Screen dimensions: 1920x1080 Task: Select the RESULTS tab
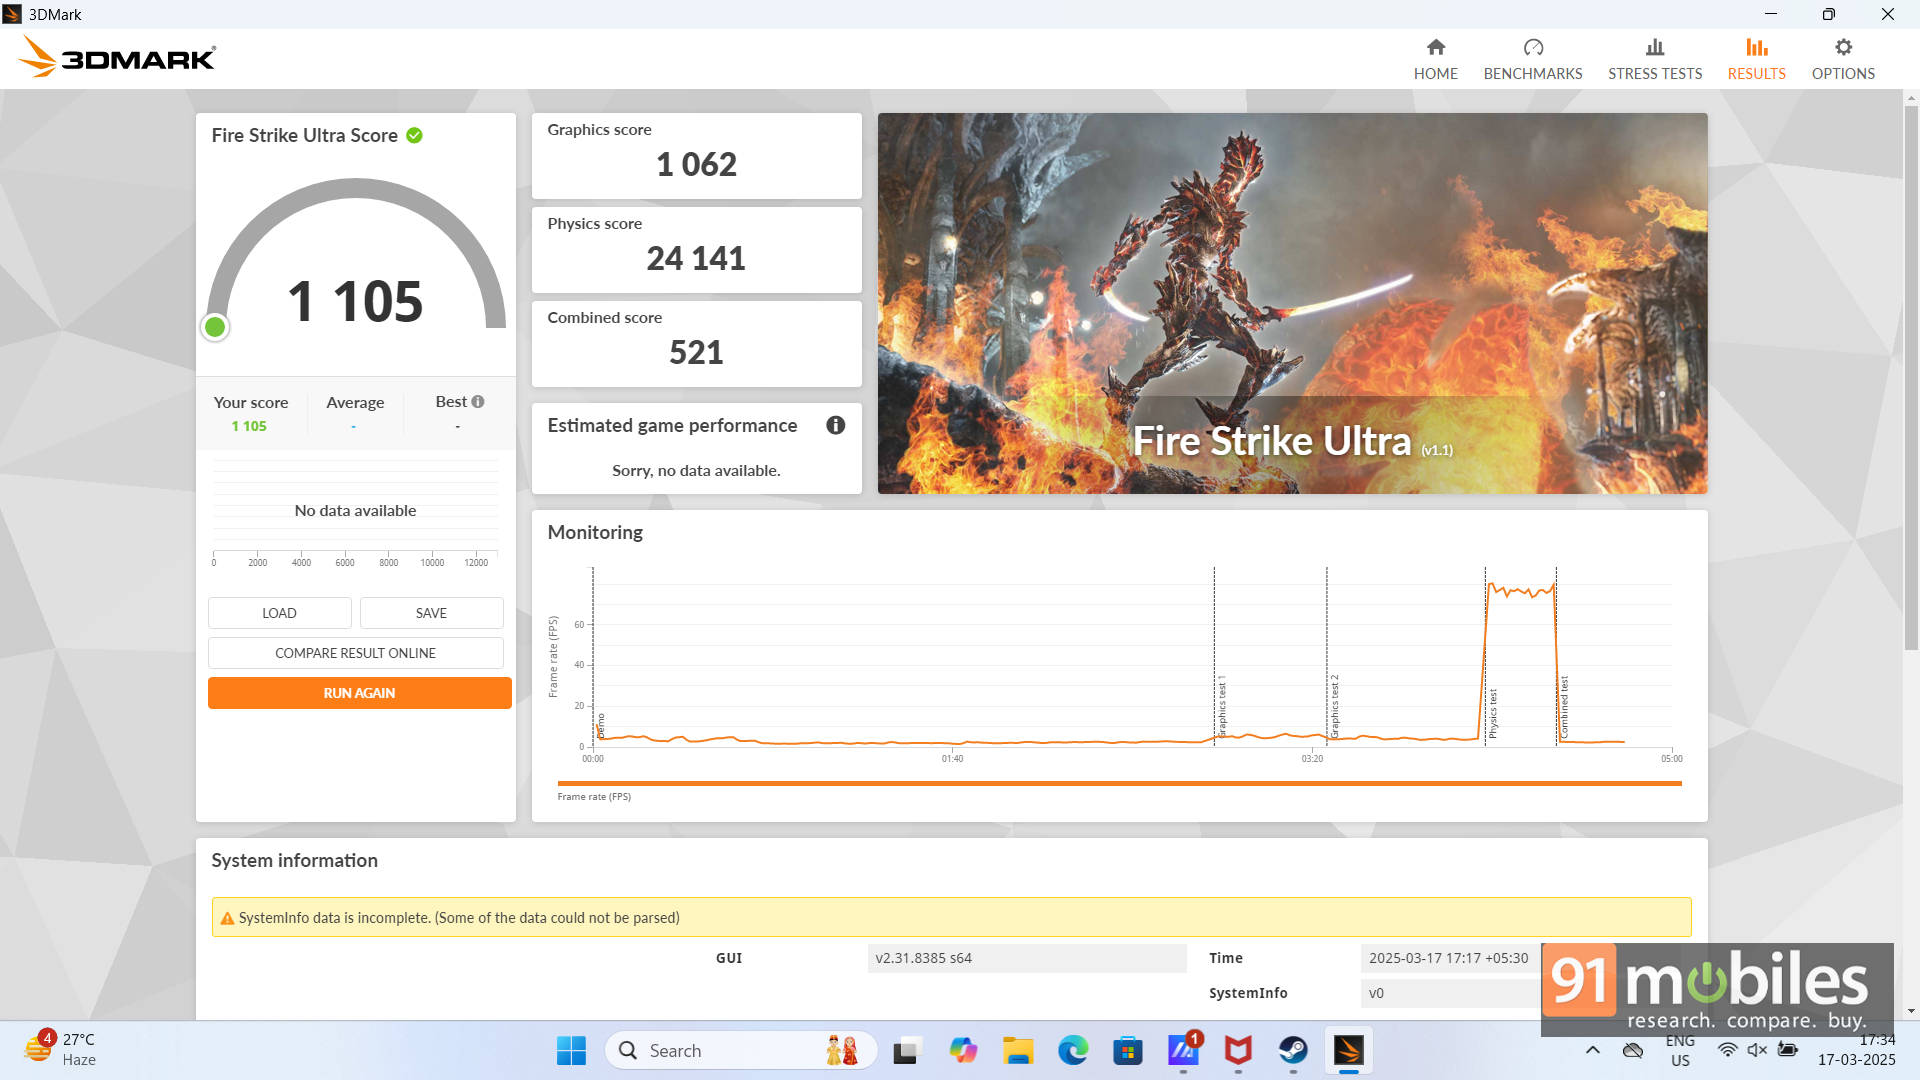[1756, 59]
